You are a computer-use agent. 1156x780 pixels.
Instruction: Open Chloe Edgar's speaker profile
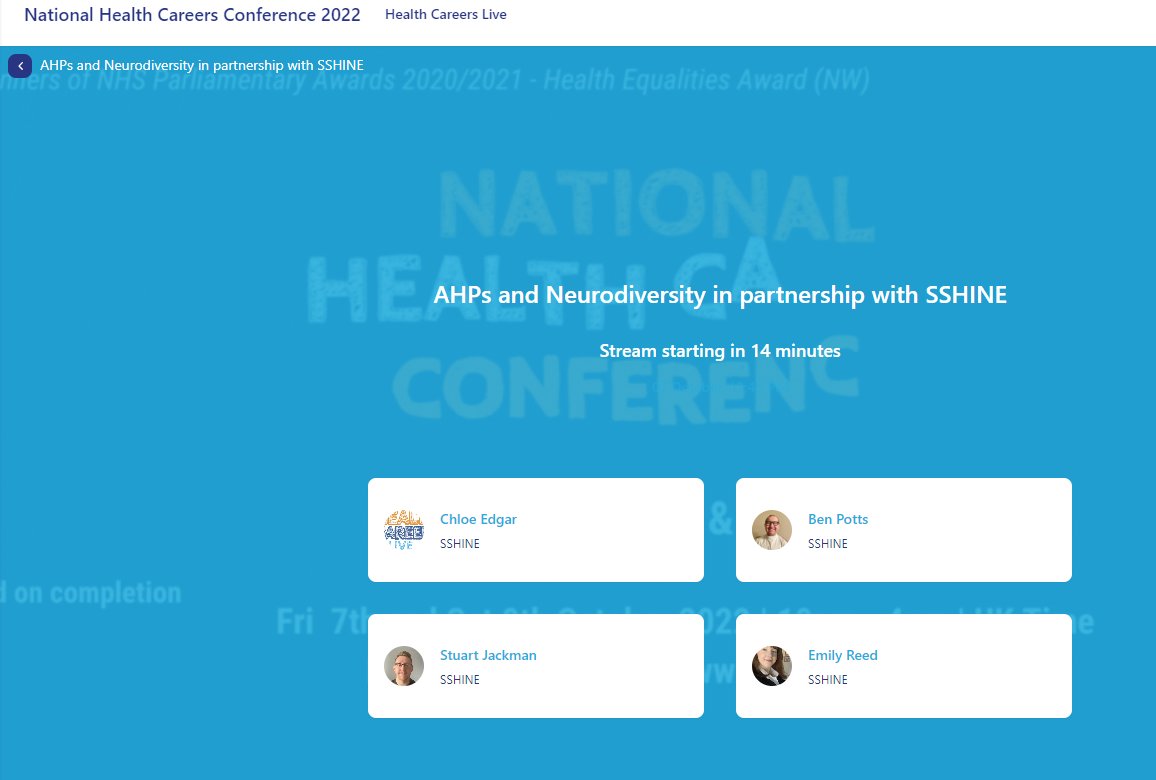click(478, 519)
